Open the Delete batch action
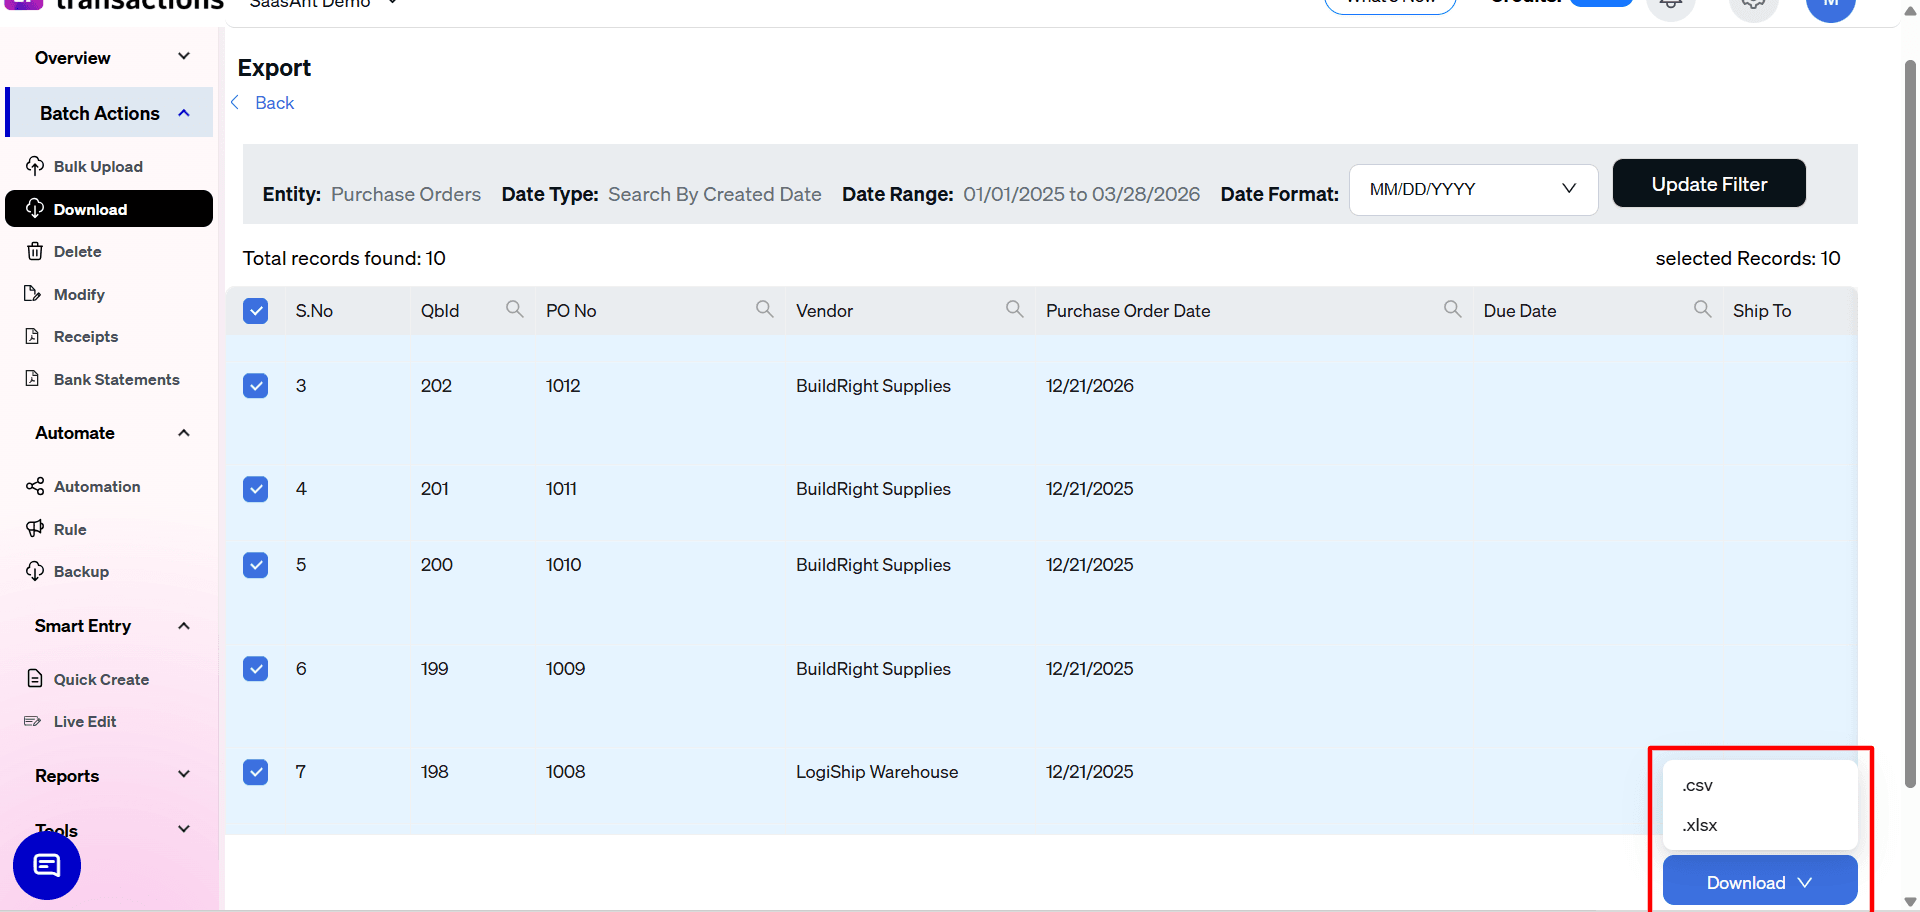This screenshot has height=912, width=1920. (x=76, y=251)
